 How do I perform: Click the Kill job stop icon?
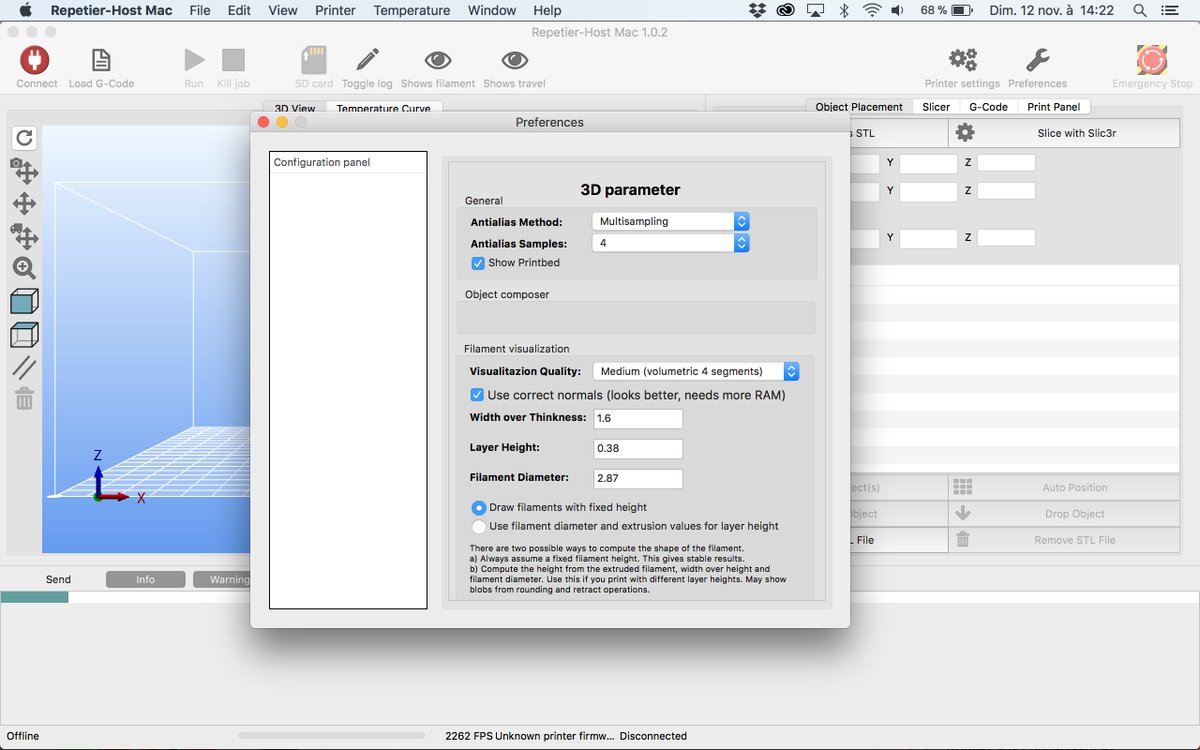(233, 60)
